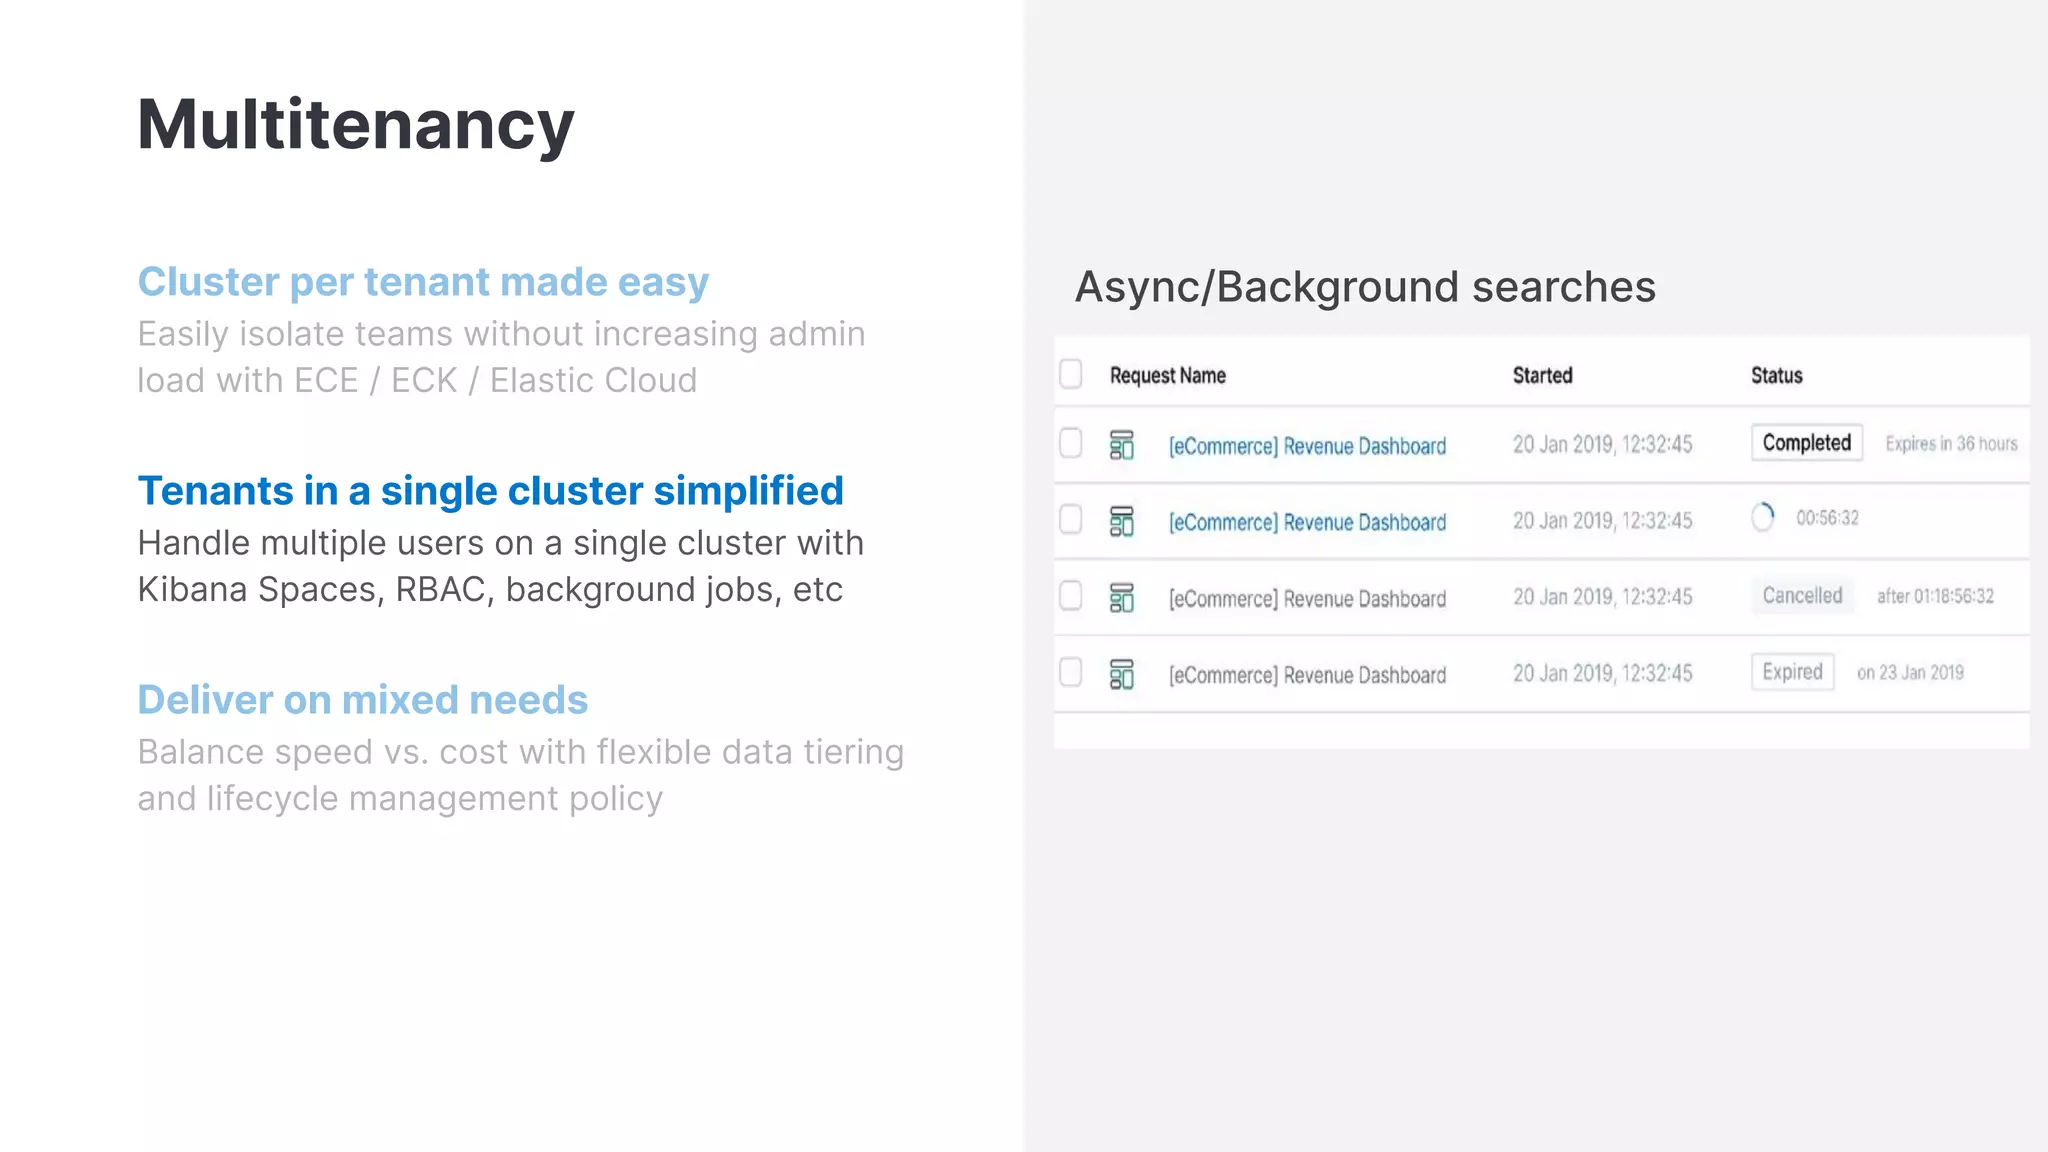Click dashboard icon in Expired row
This screenshot has height=1152, width=2048.
(1122, 674)
